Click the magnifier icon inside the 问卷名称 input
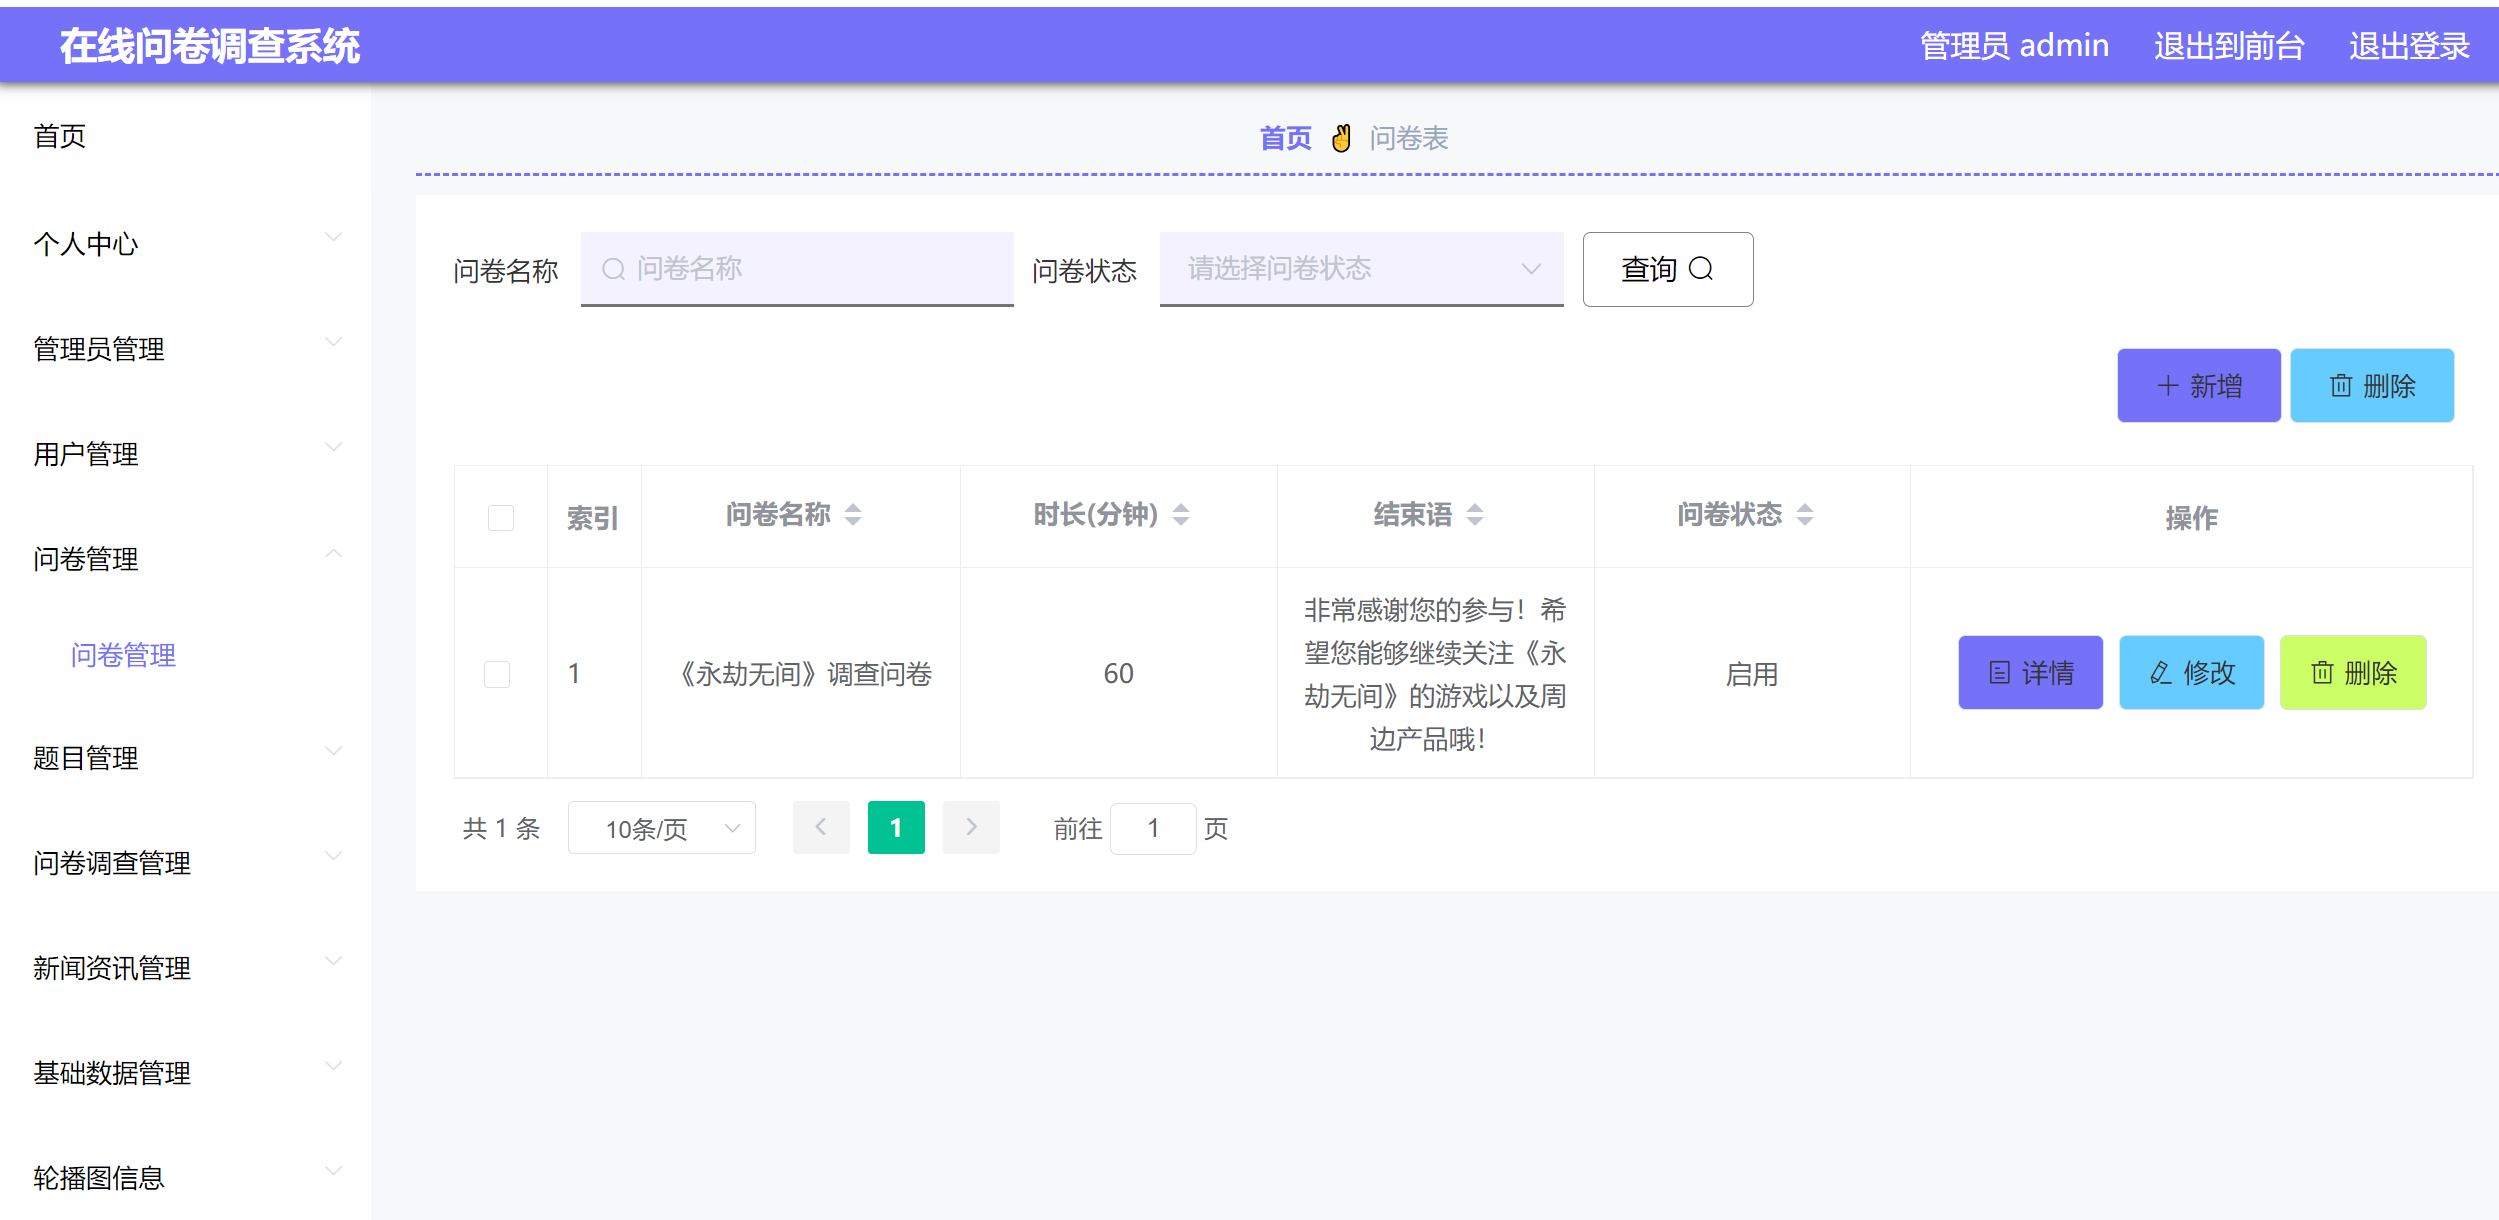 (612, 269)
